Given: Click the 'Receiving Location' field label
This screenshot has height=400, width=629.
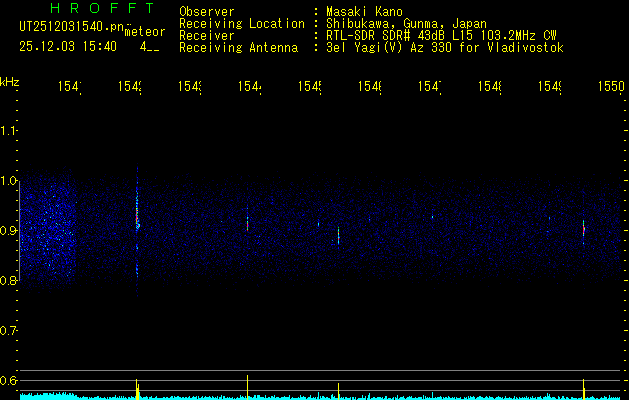Looking at the screenshot, I should click(x=241, y=24).
